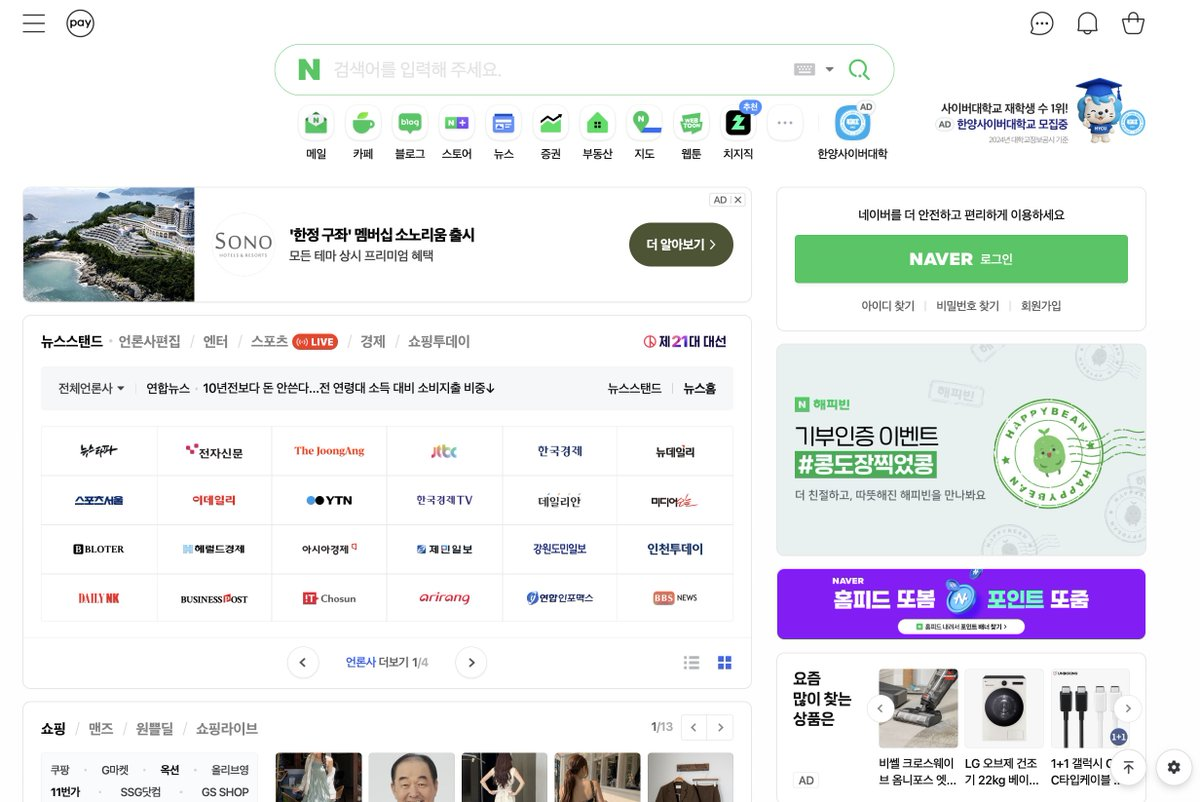Open the 비밀번호 찾기 link

968,306
